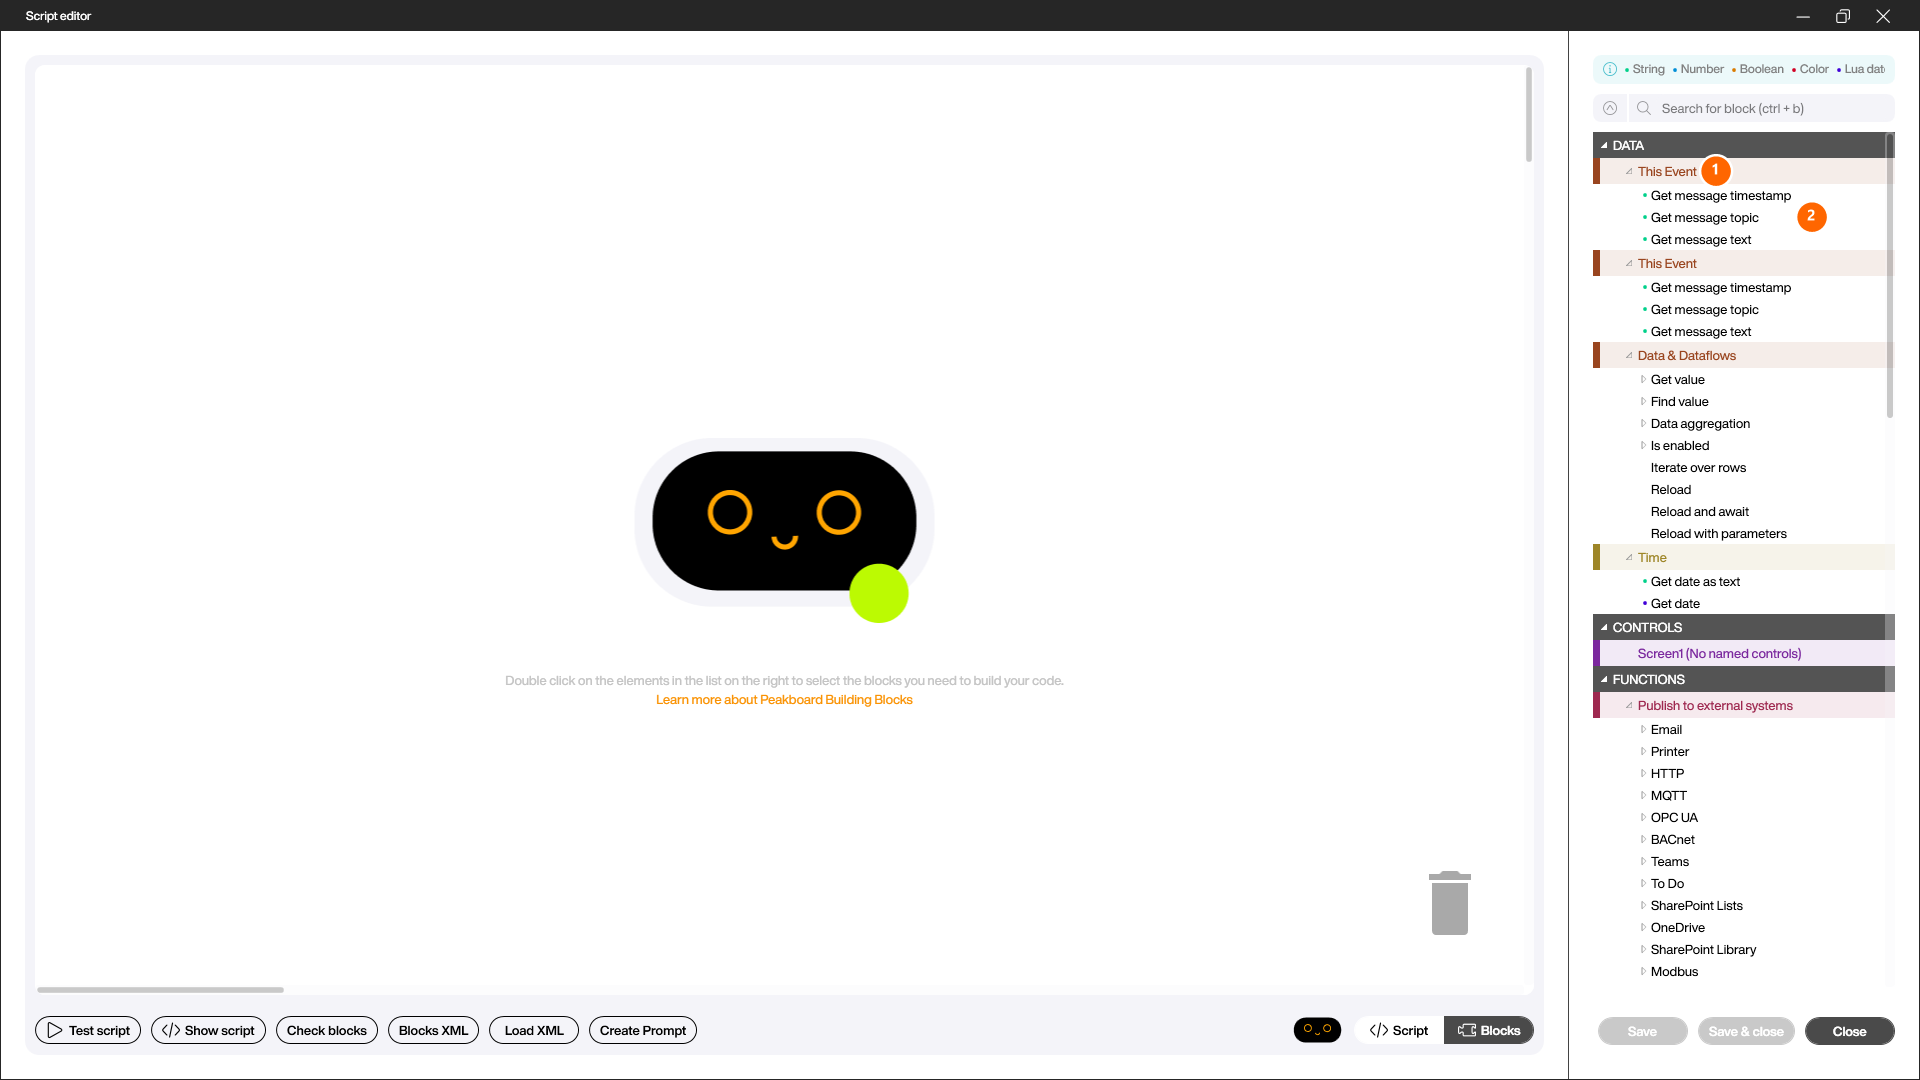Viewport: 1920px width, 1080px height.
Task: Collapse the Data & Dataflows group
Action: click(x=1629, y=355)
